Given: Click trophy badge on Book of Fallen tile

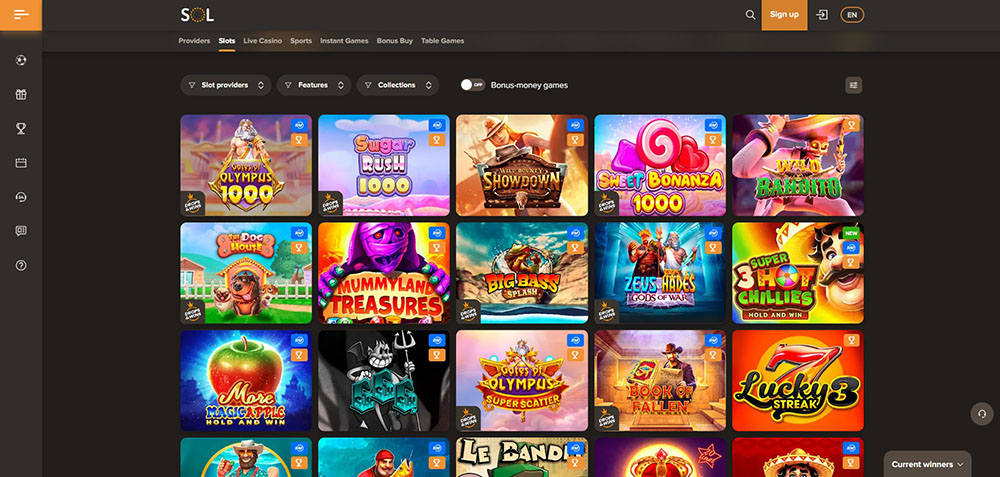Looking at the screenshot, I should (713, 355).
